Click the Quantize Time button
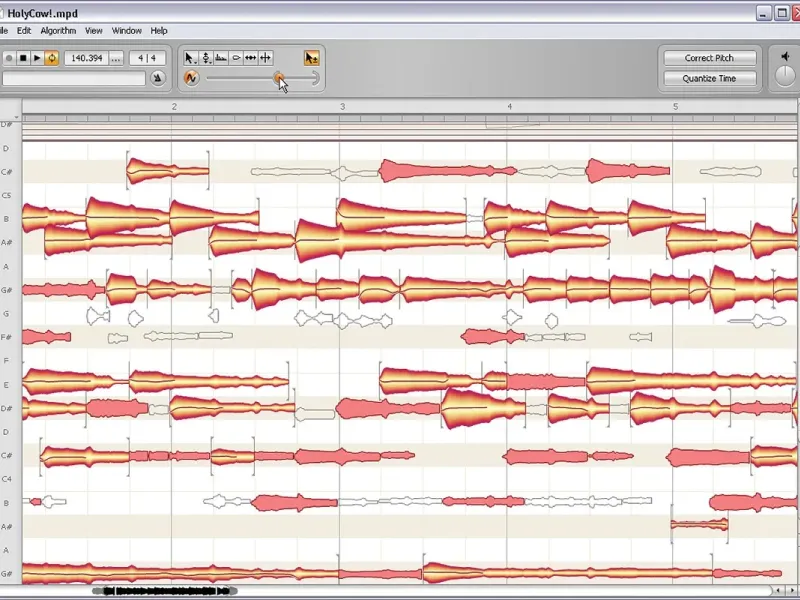800x600 pixels. click(x=709, y=79)
